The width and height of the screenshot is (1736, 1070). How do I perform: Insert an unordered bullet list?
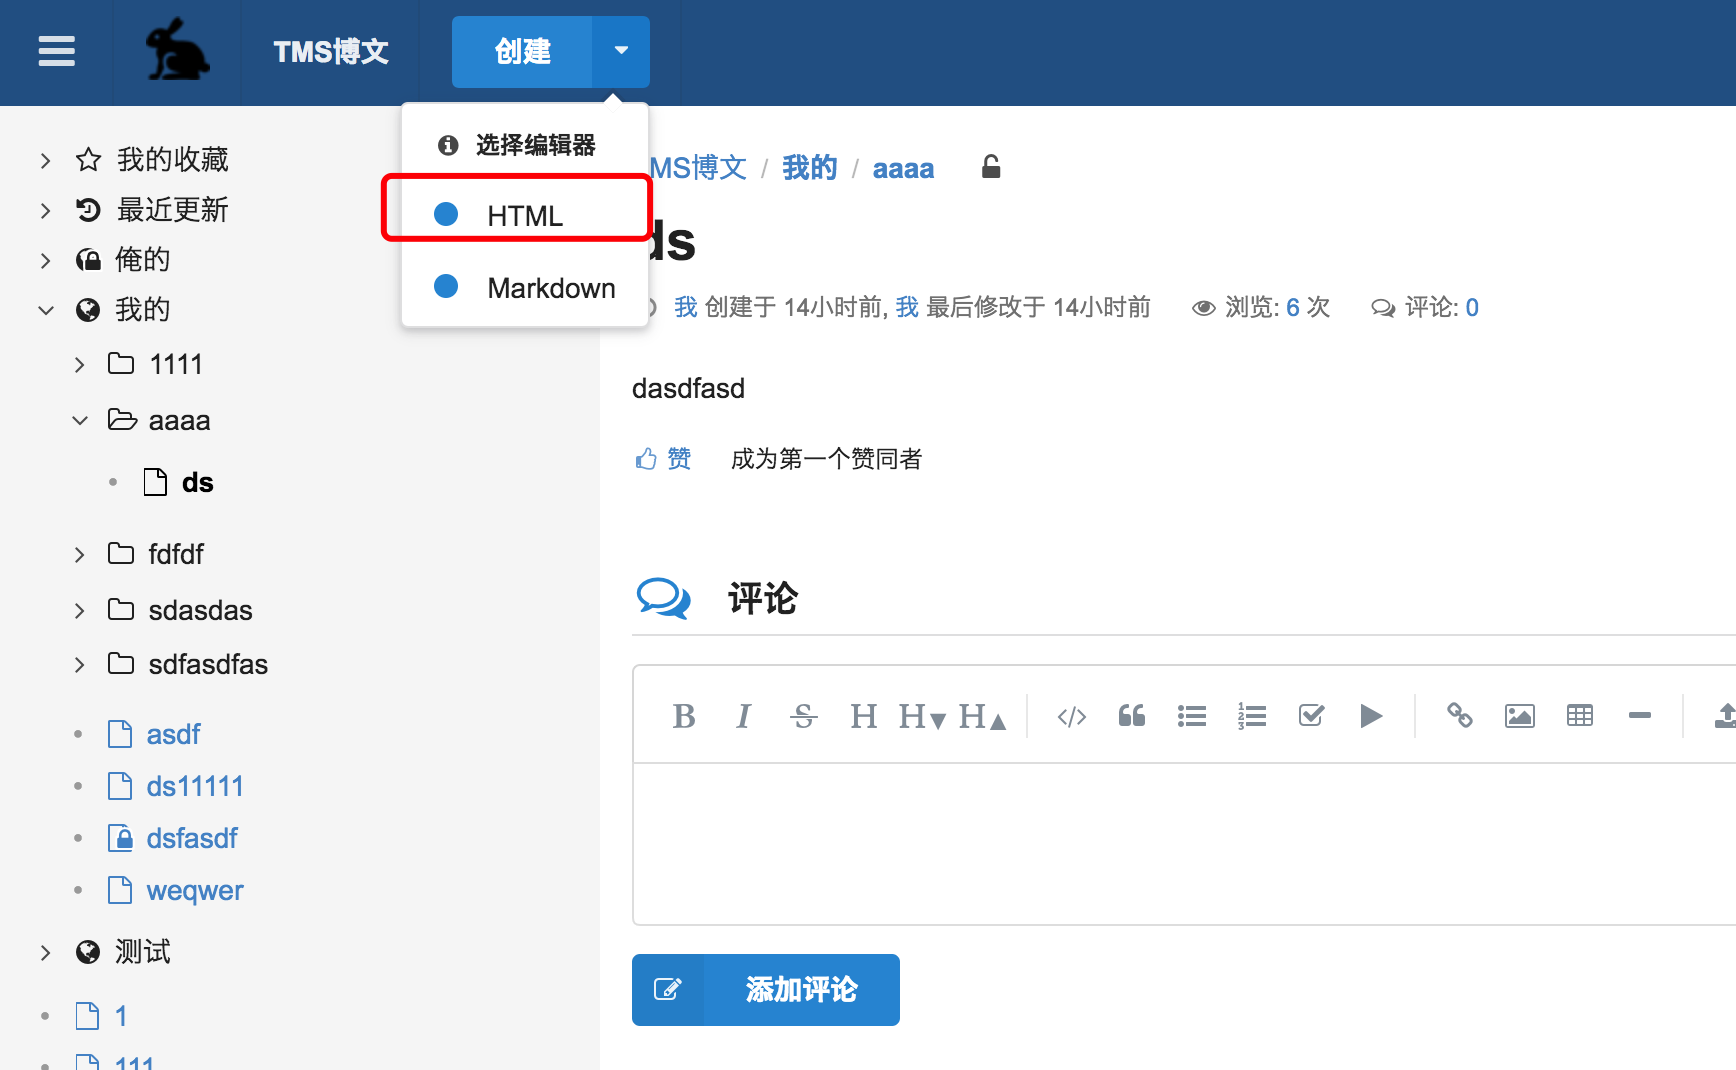point(1192,716)
